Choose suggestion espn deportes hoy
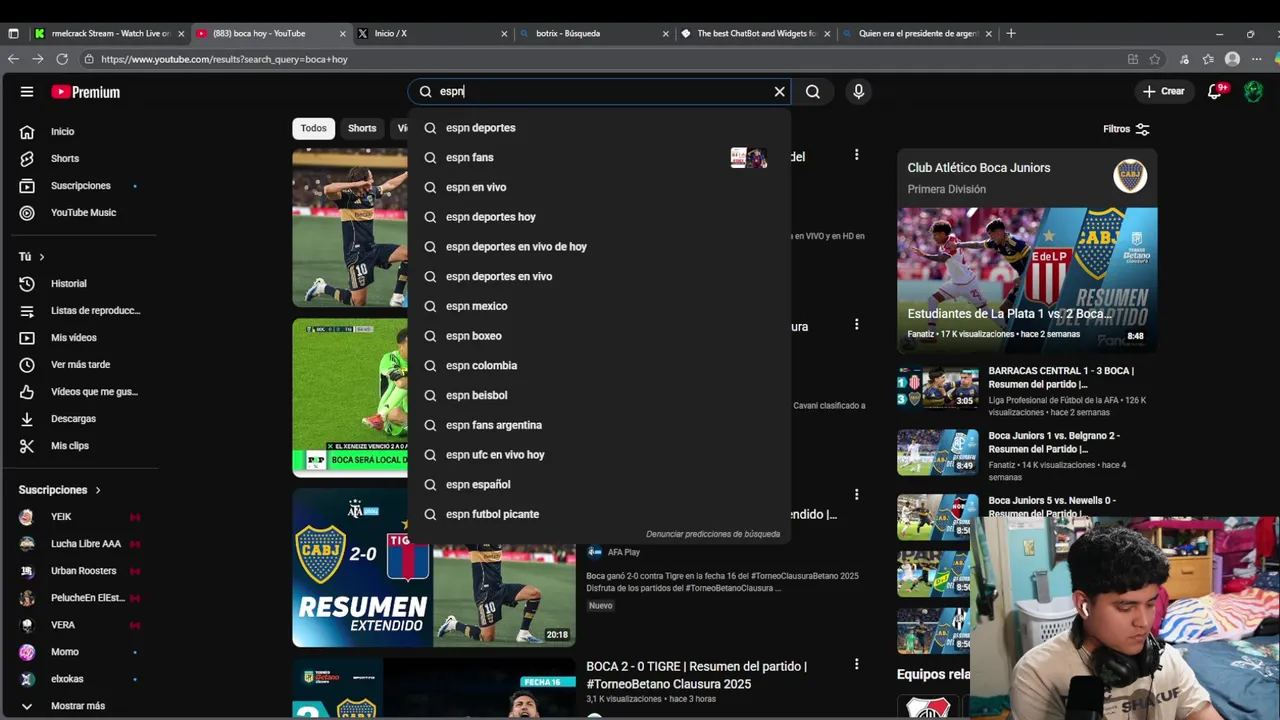1280x720 pixels. (x=599, y=217)
